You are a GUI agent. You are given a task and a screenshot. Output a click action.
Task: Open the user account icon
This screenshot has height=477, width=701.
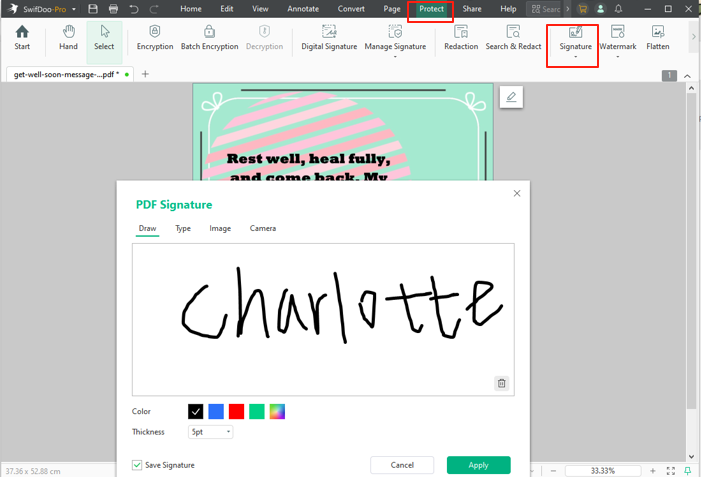[x=600, y=8]
